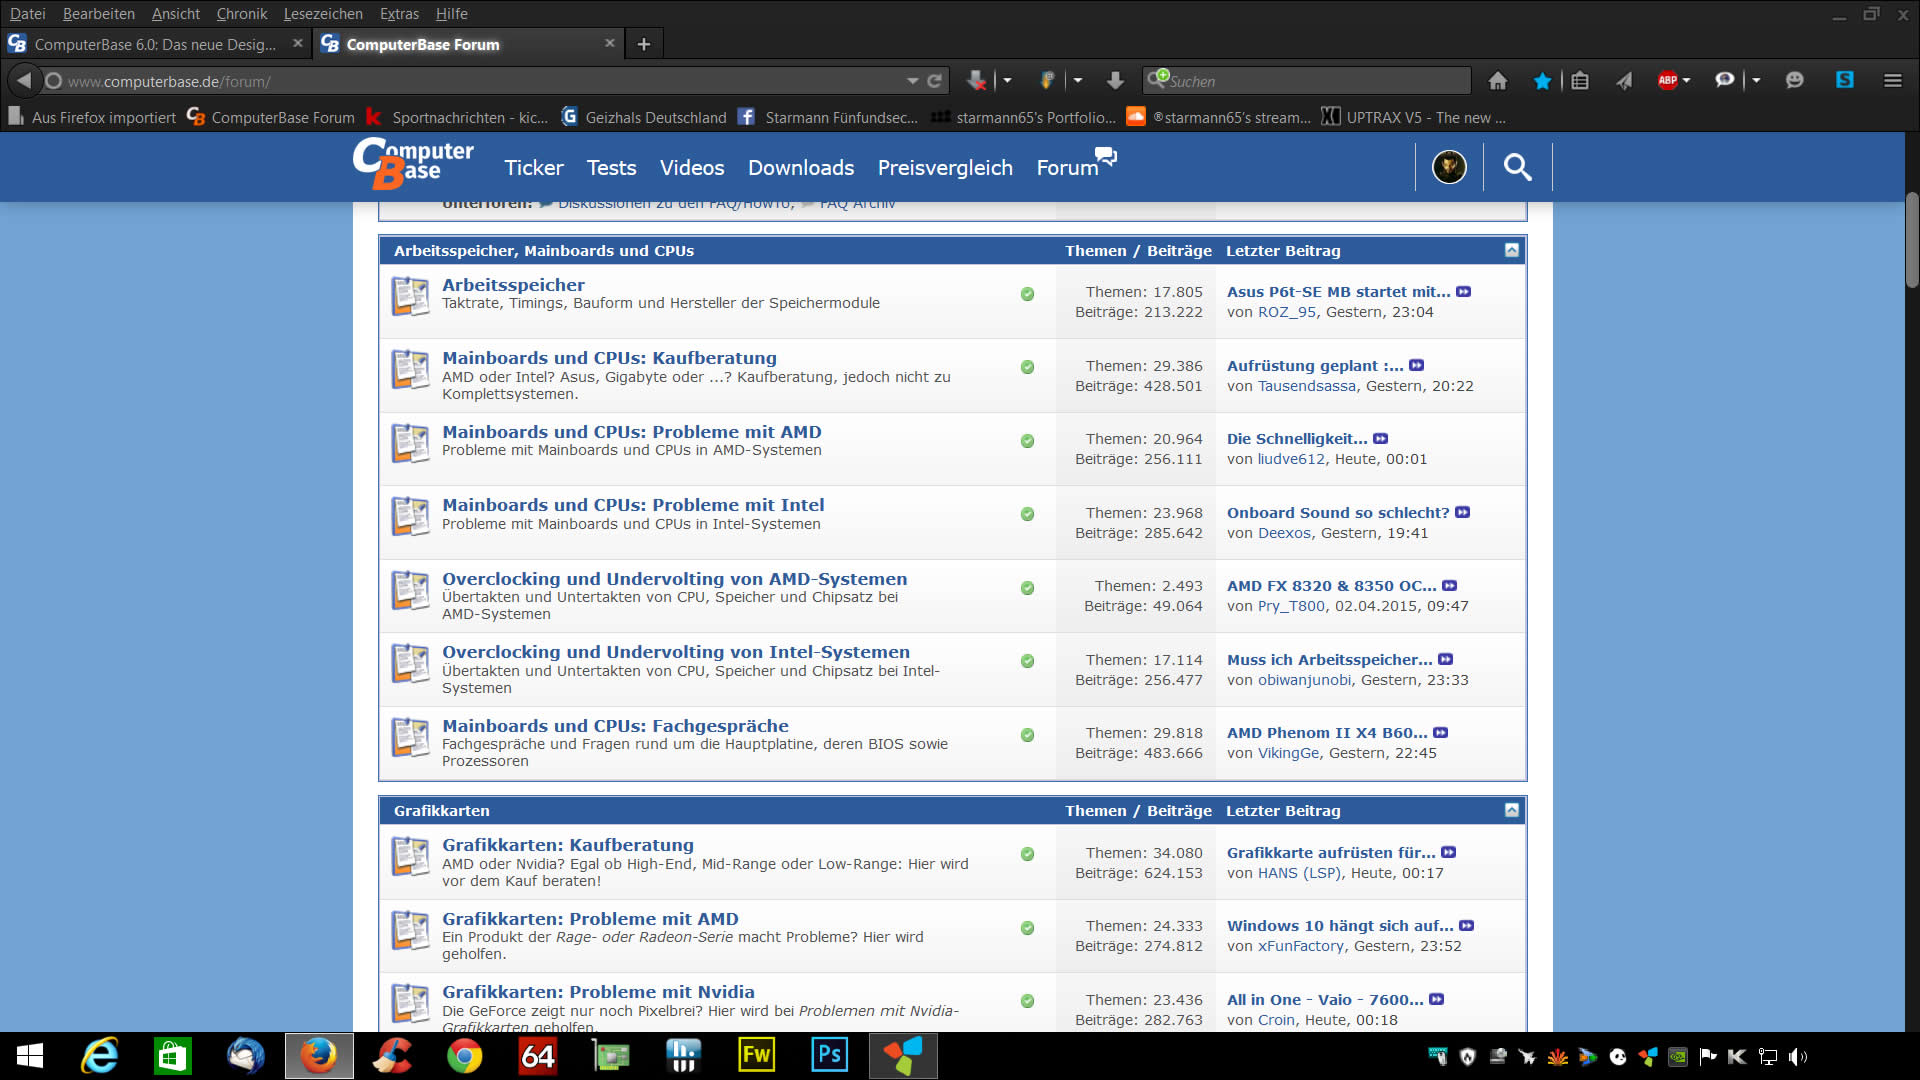This screenshot has height=1080, width=1920.
Task: Click the Firefox home button
Action: pyautogui.click(x=1497, y=81)
